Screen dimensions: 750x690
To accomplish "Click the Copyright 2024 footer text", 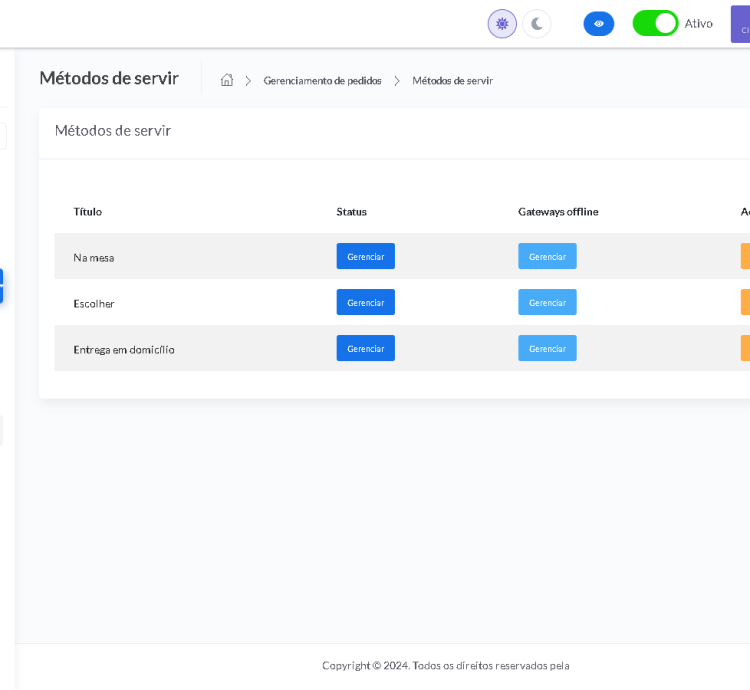I will point(445,666).
